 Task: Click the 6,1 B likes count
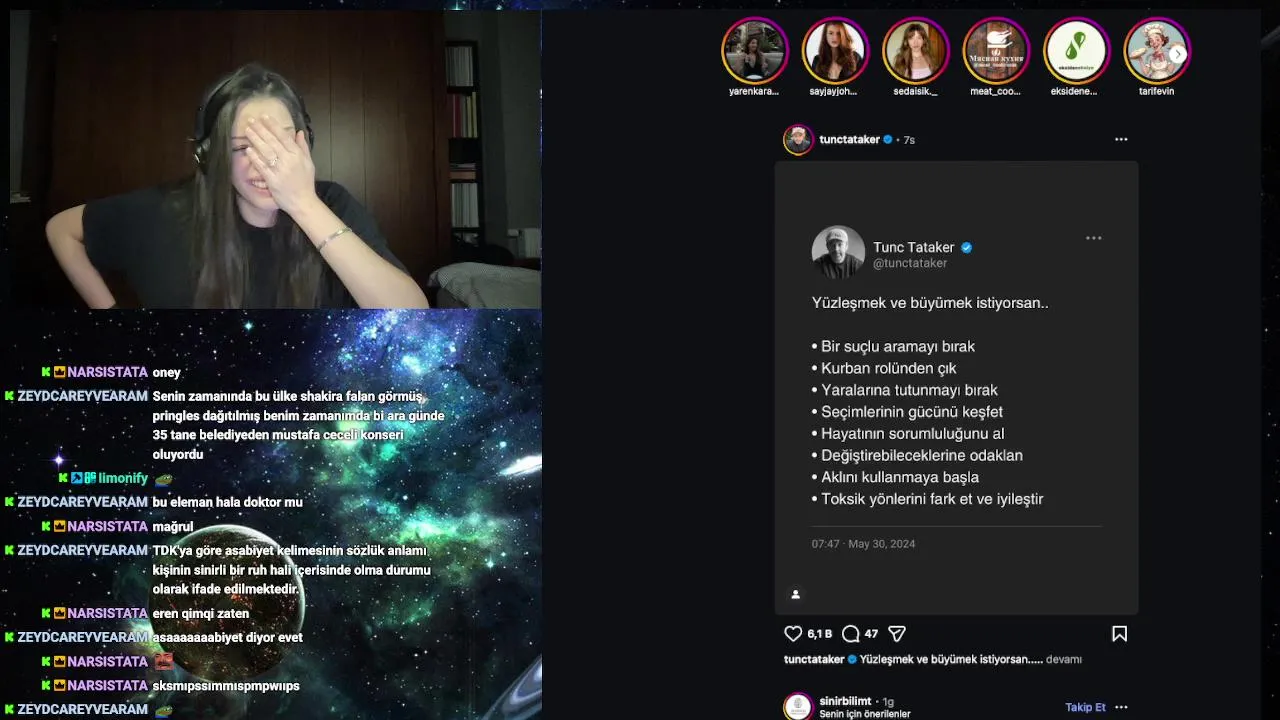click(820, 634)
